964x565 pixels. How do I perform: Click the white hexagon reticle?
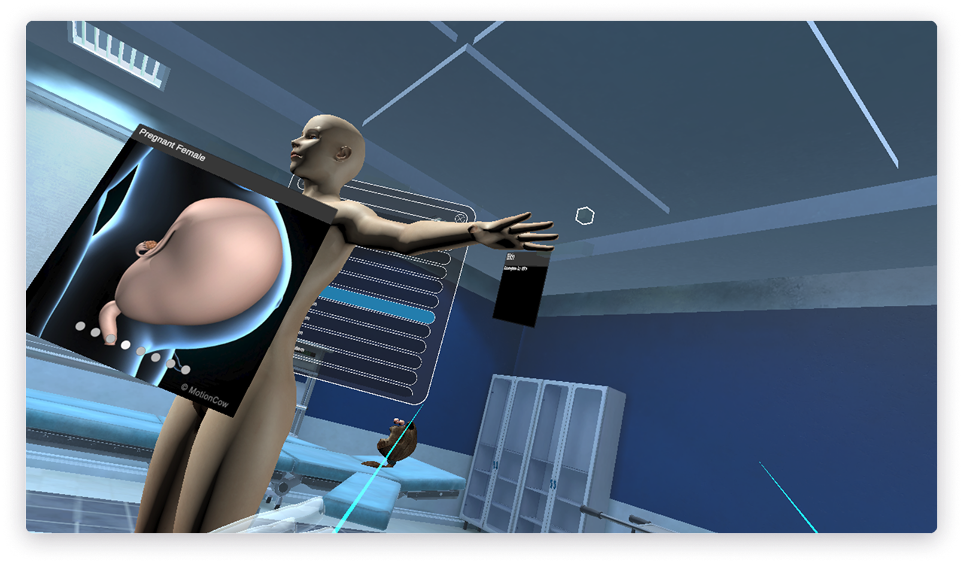tap(585, 215)
